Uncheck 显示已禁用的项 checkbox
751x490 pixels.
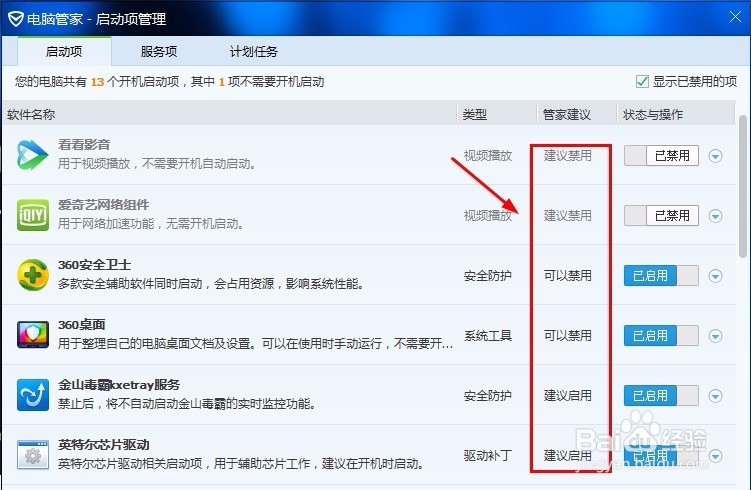click(642, 81)
